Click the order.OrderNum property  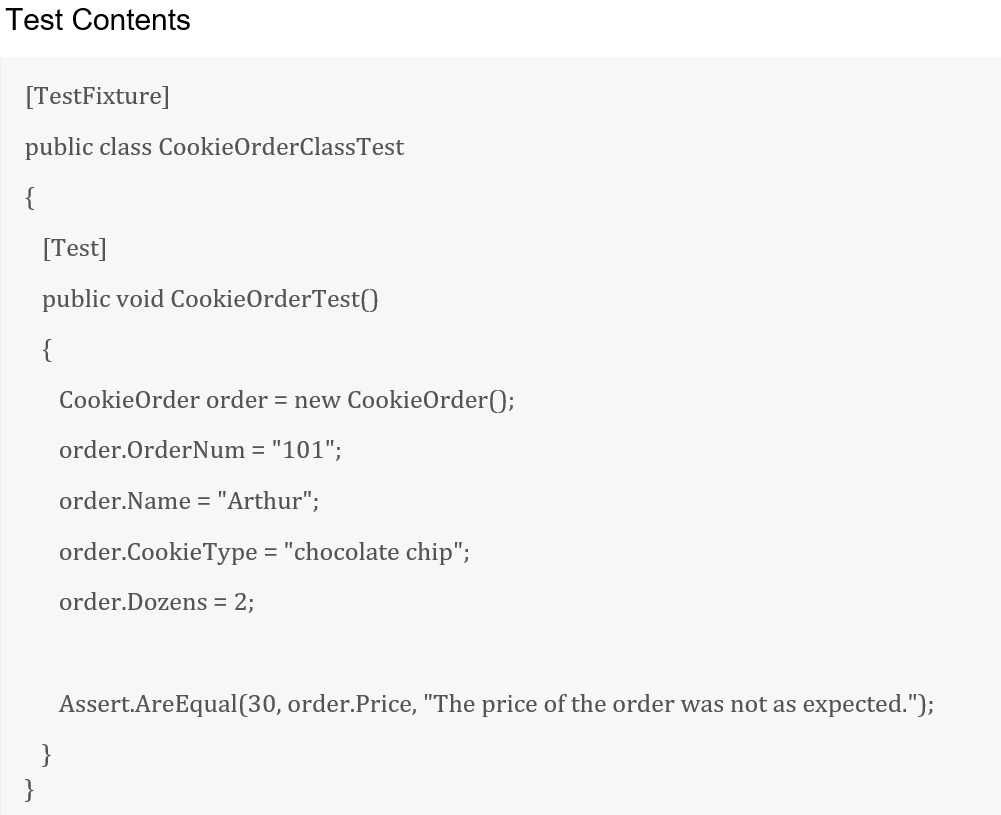click(152, 450)
